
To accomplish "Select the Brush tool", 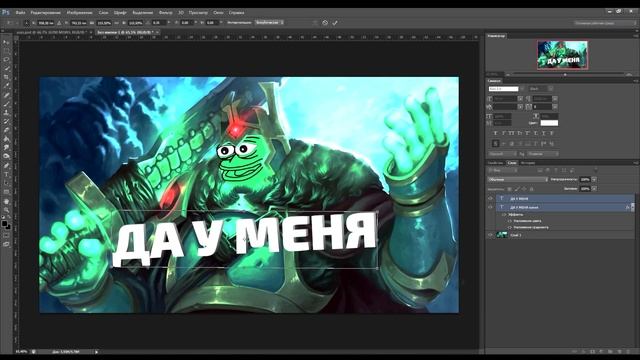I will (x=6, y=104).
